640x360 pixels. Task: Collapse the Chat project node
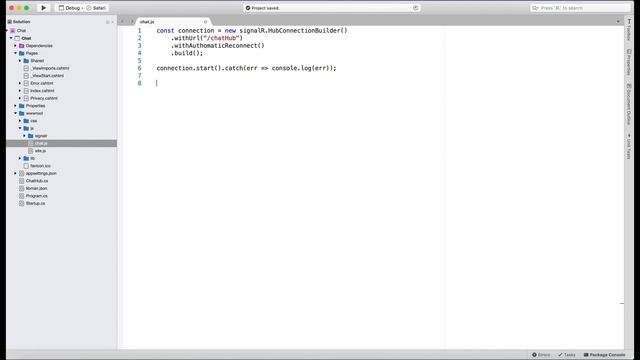click(x=11, y=38)
